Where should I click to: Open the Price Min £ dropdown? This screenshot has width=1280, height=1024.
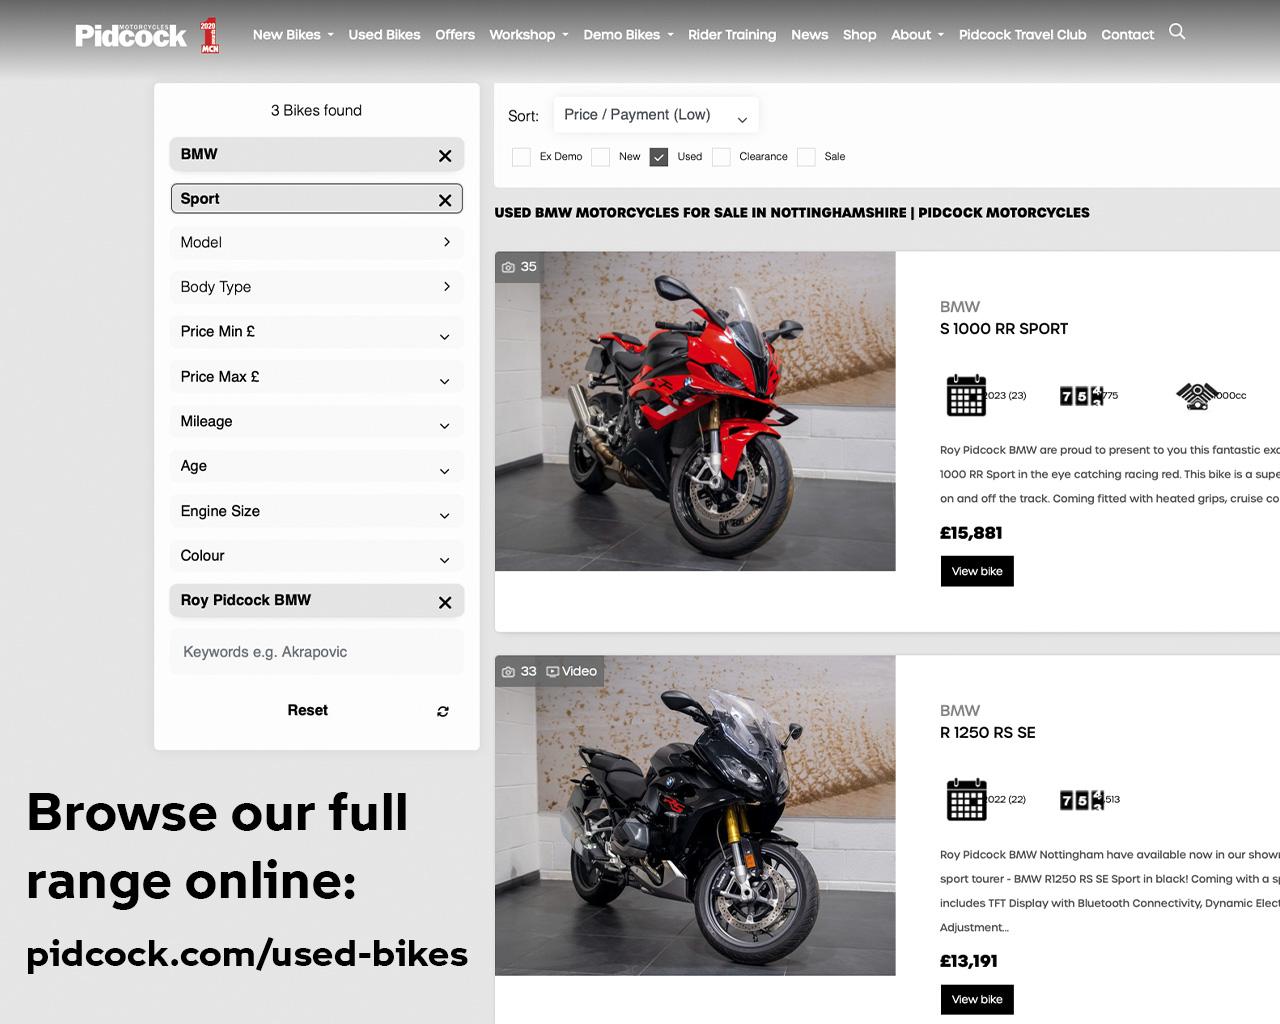tap(317, 332)
